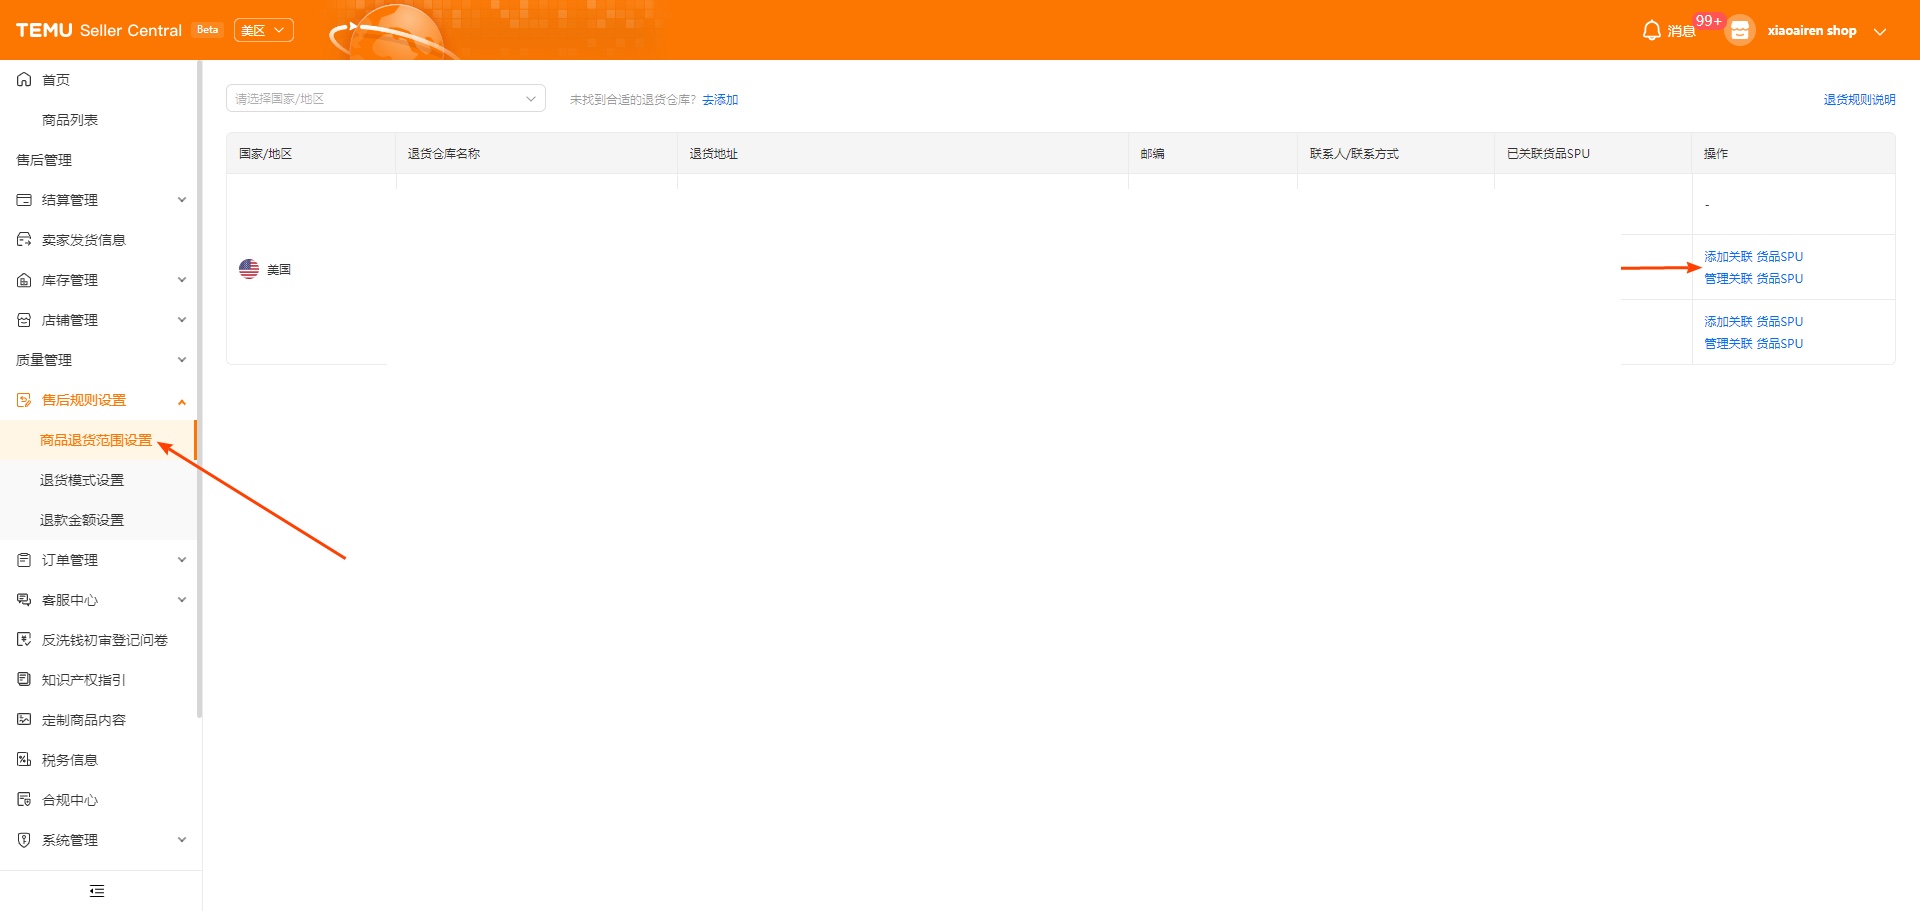Click the 卖家发货信息 truck icon
This screenshot has width=1920, height=911.
24,240
